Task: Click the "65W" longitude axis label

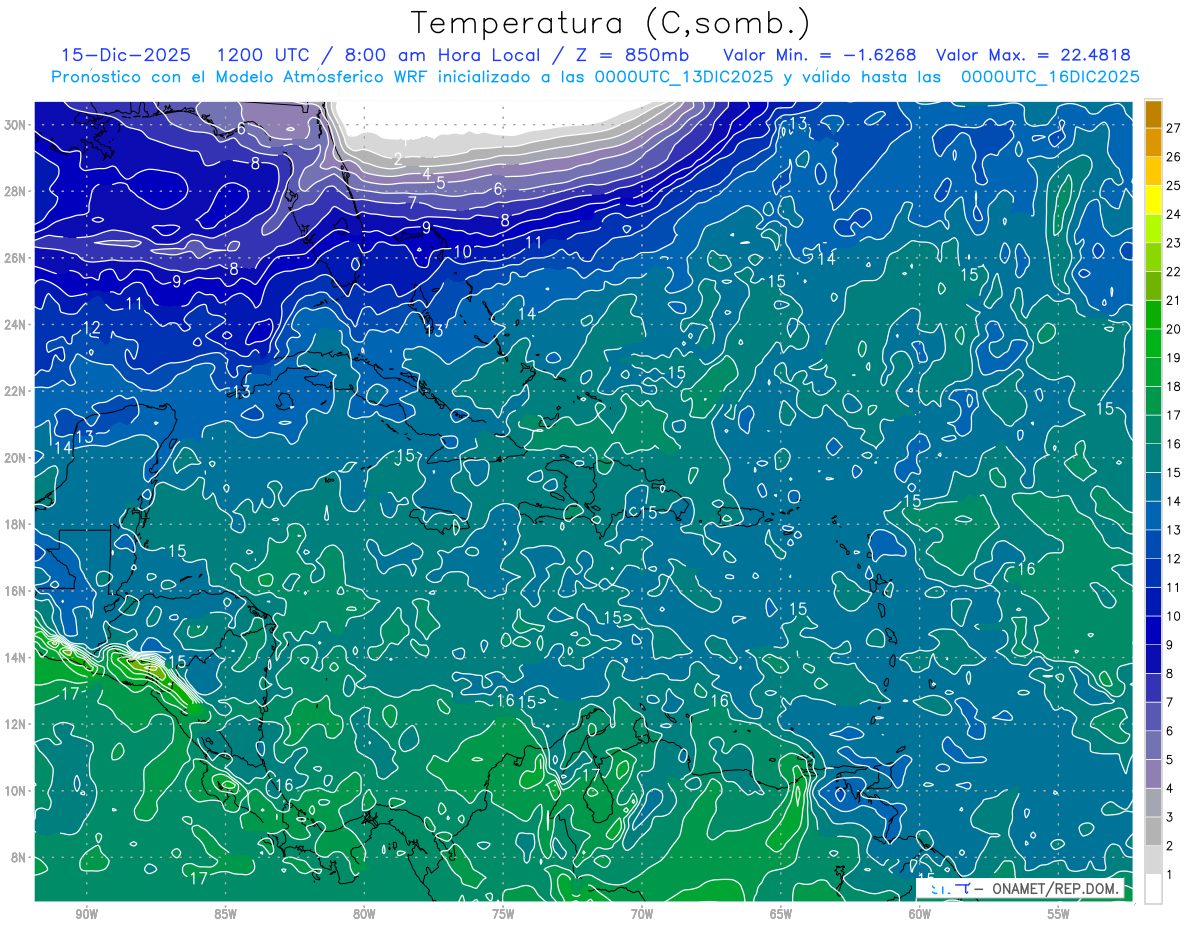Action: click(x=781, y=914)
